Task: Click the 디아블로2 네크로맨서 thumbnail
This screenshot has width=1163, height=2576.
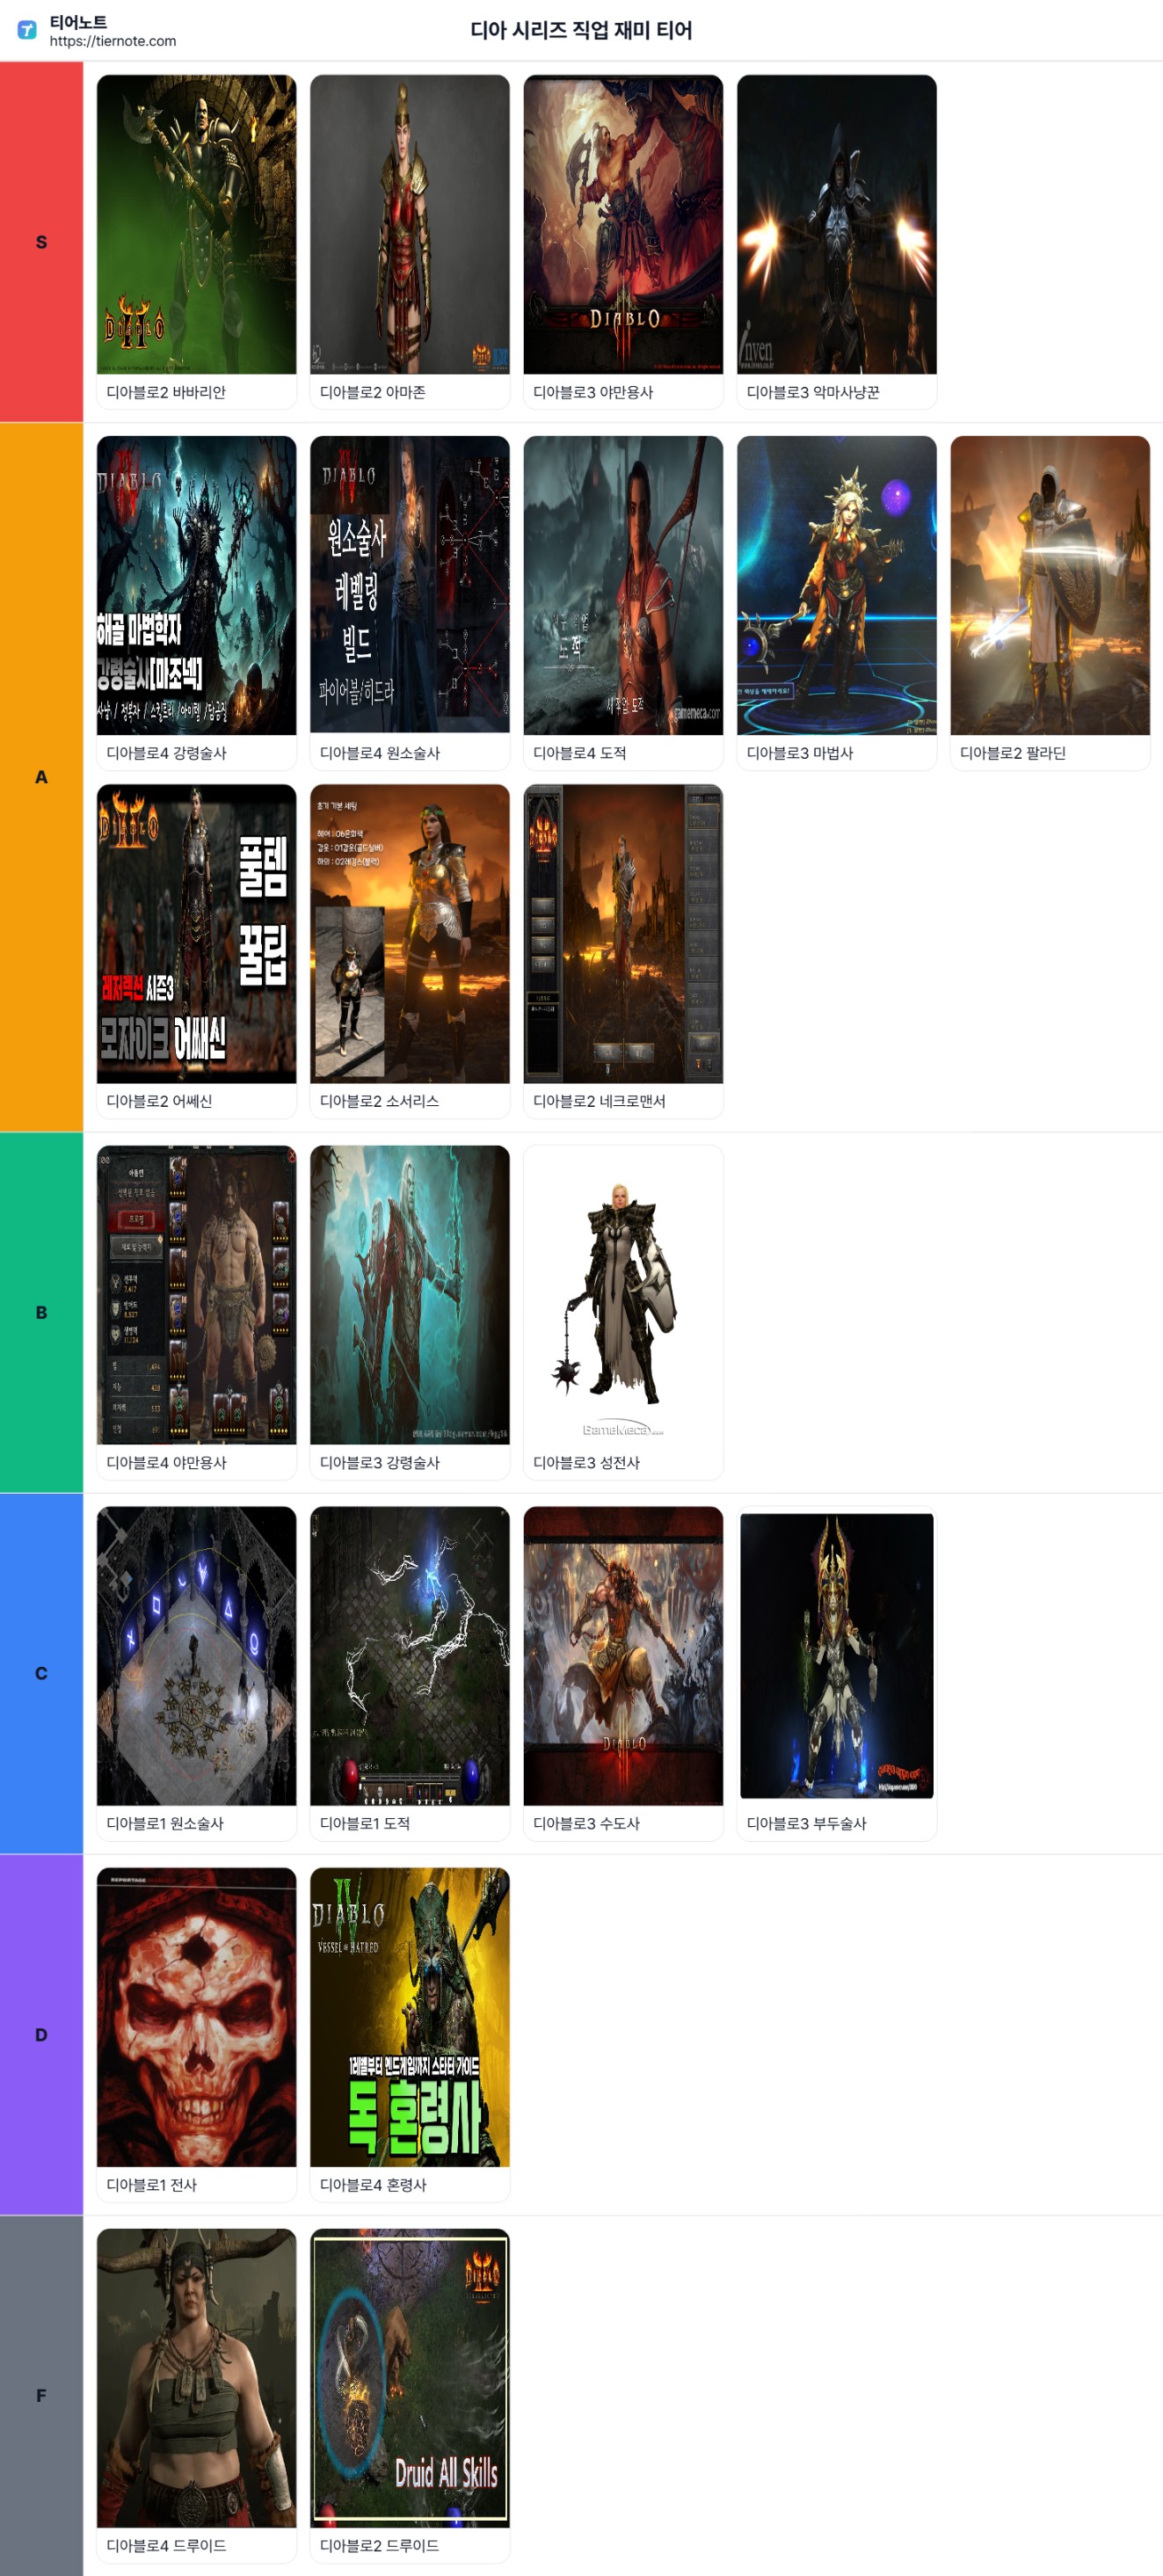Action: click(x=622, y=933)
